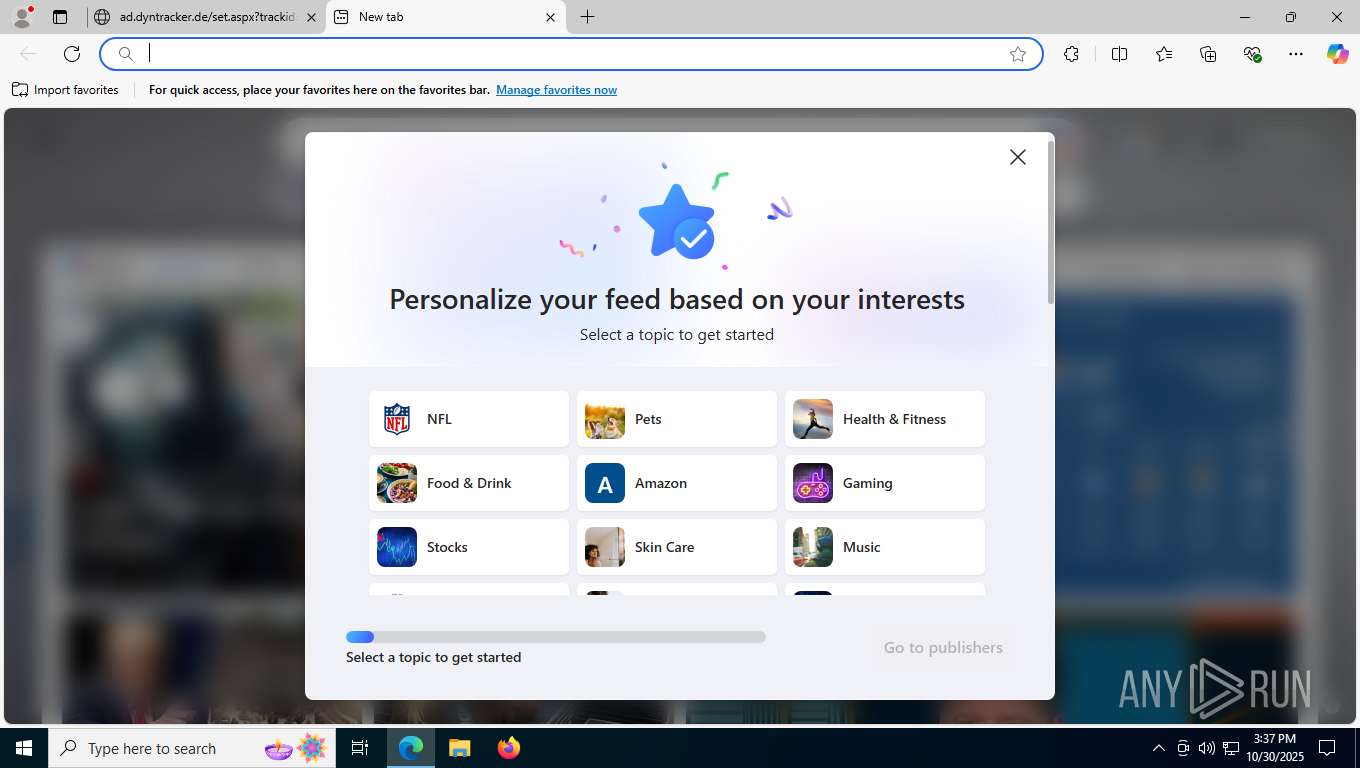1360x768 pixels.
Task: Click the topic selection progress bar
Action: tap(556, 637)
